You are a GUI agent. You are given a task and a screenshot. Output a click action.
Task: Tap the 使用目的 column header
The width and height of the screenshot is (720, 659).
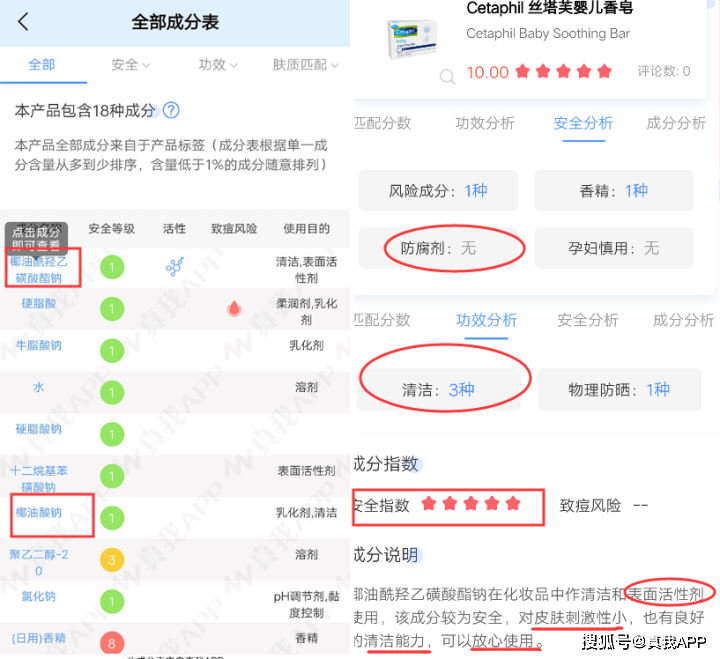tap(306, 229)
